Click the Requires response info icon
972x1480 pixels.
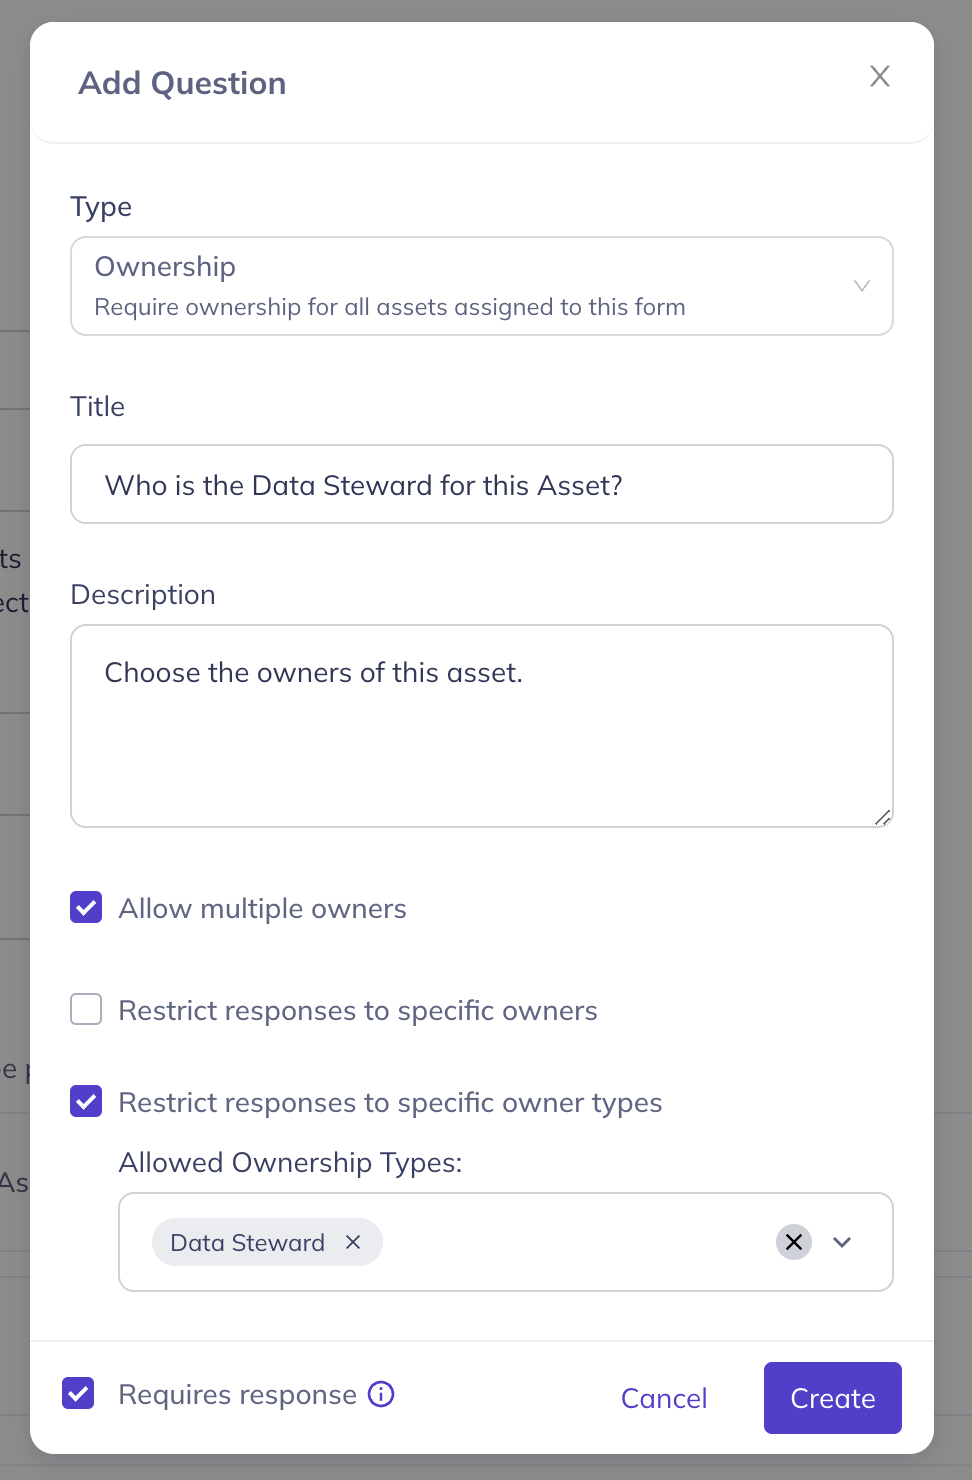(381, 1394)
